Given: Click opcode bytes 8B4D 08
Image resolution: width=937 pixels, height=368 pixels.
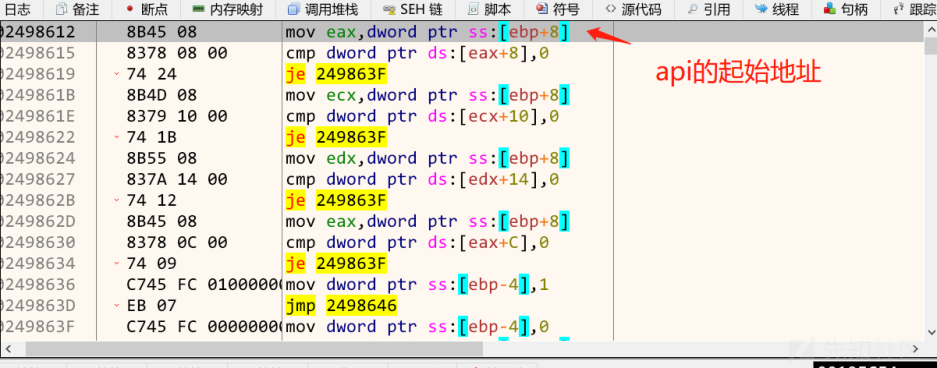Looking at the screenshot, I should tap(161, 96).
